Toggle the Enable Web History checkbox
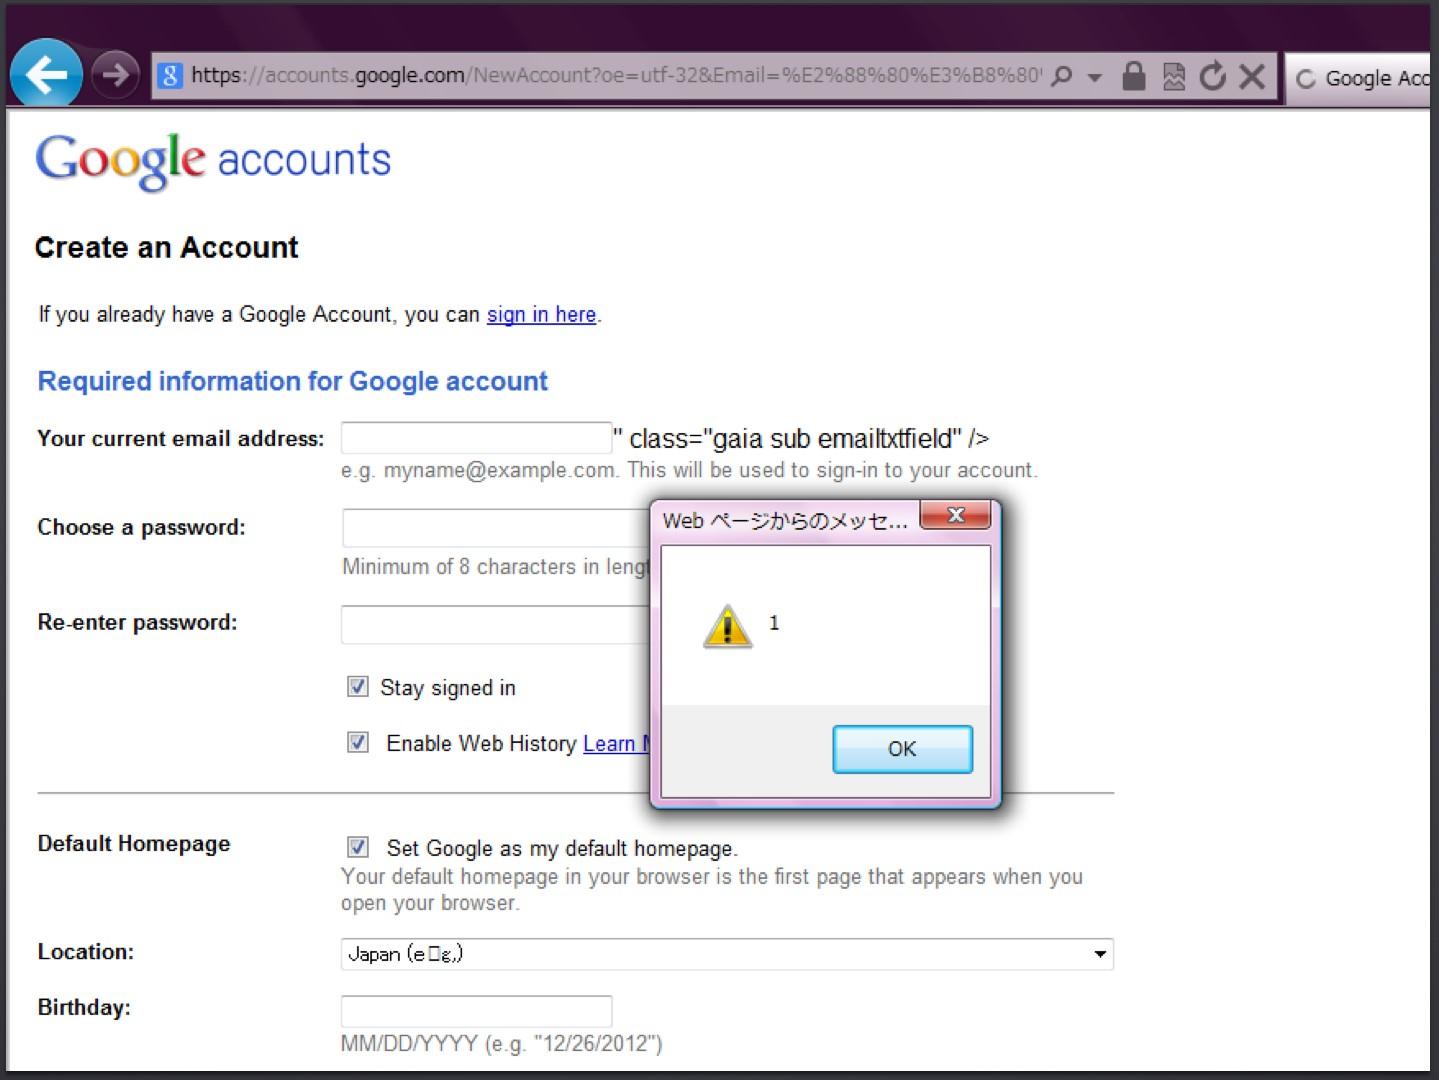 click(x=357, y=742)
